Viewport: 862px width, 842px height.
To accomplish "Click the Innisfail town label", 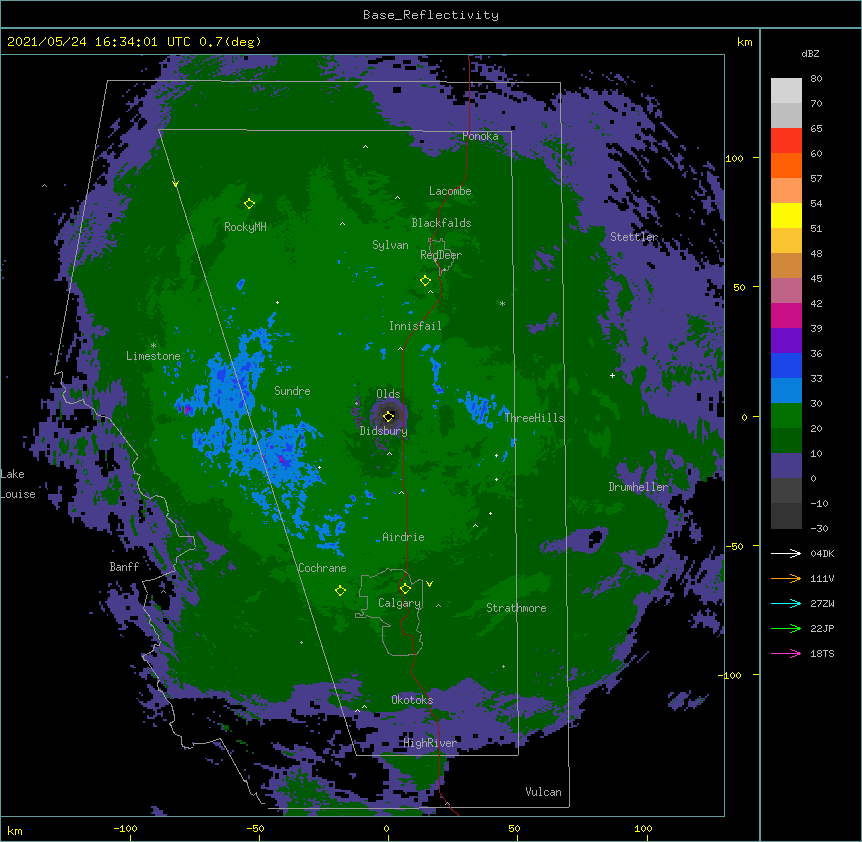I will click(415, 326).
